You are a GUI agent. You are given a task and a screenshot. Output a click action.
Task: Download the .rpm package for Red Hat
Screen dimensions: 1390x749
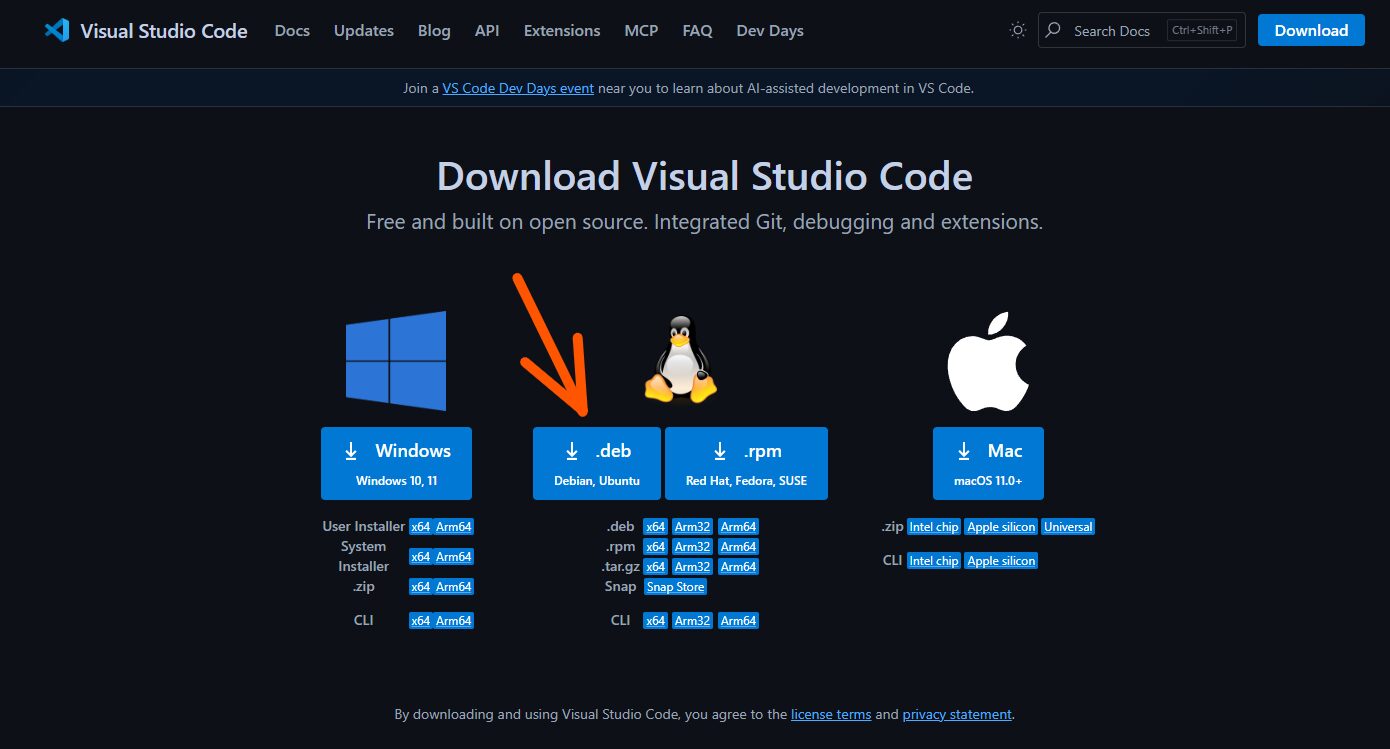point(746,463)
